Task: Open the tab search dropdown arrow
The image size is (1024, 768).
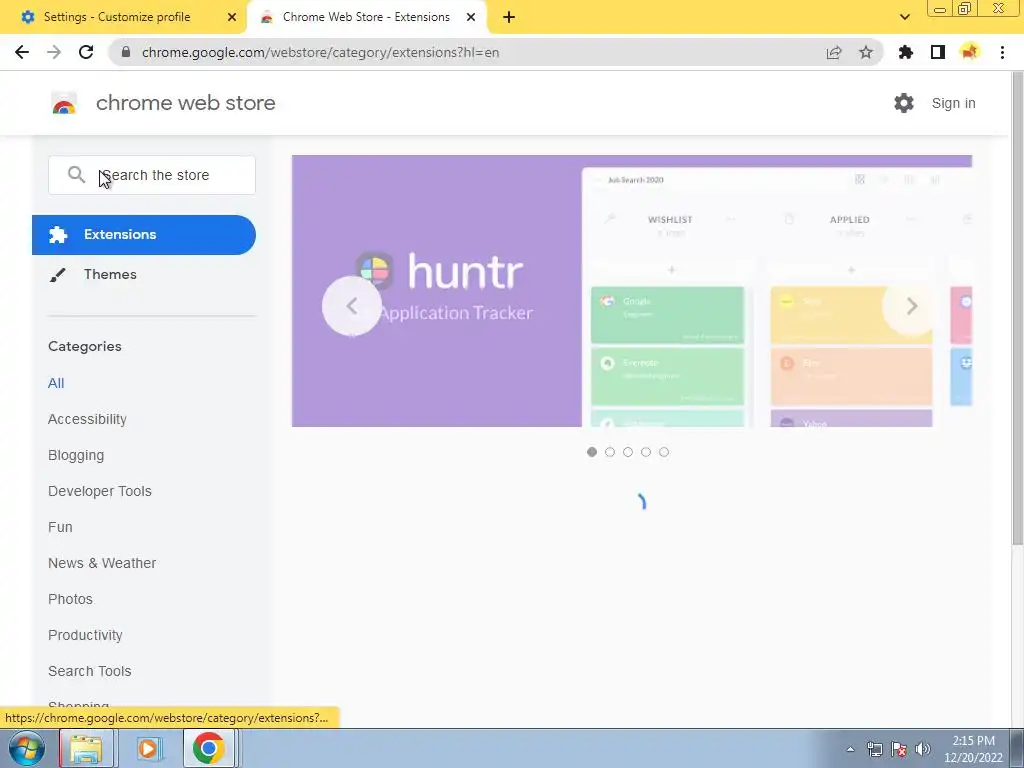Action: 905,17
